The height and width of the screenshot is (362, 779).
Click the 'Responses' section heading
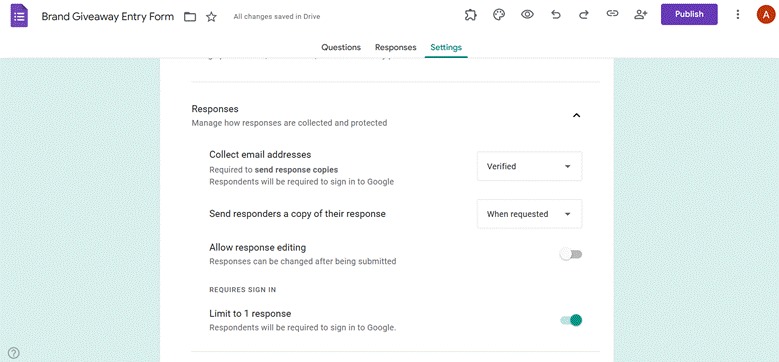215,109
